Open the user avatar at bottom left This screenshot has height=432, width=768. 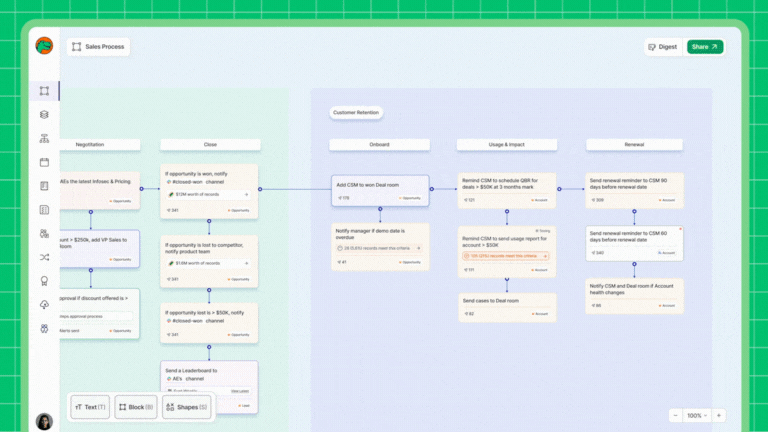[x=44, y=421]
